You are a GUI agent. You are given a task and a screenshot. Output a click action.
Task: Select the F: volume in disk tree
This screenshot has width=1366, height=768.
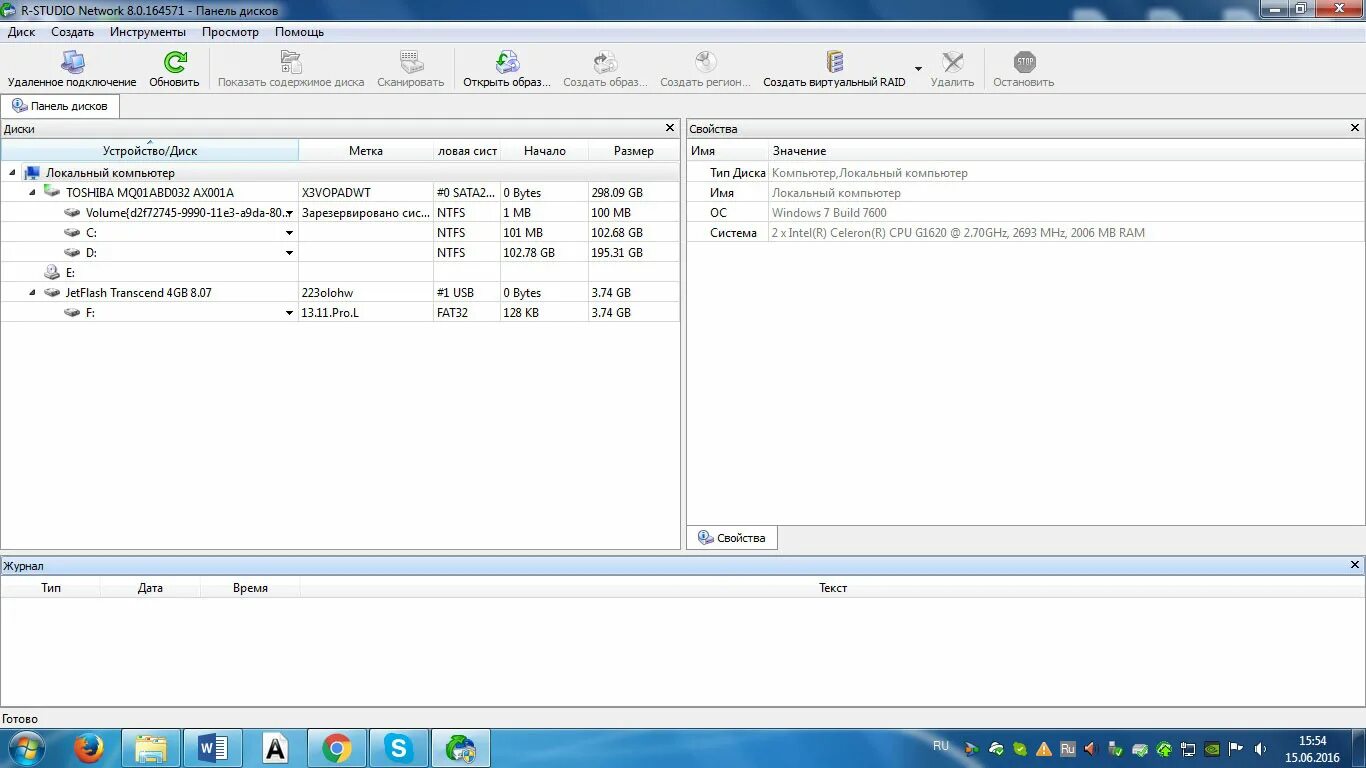(90, 313)
